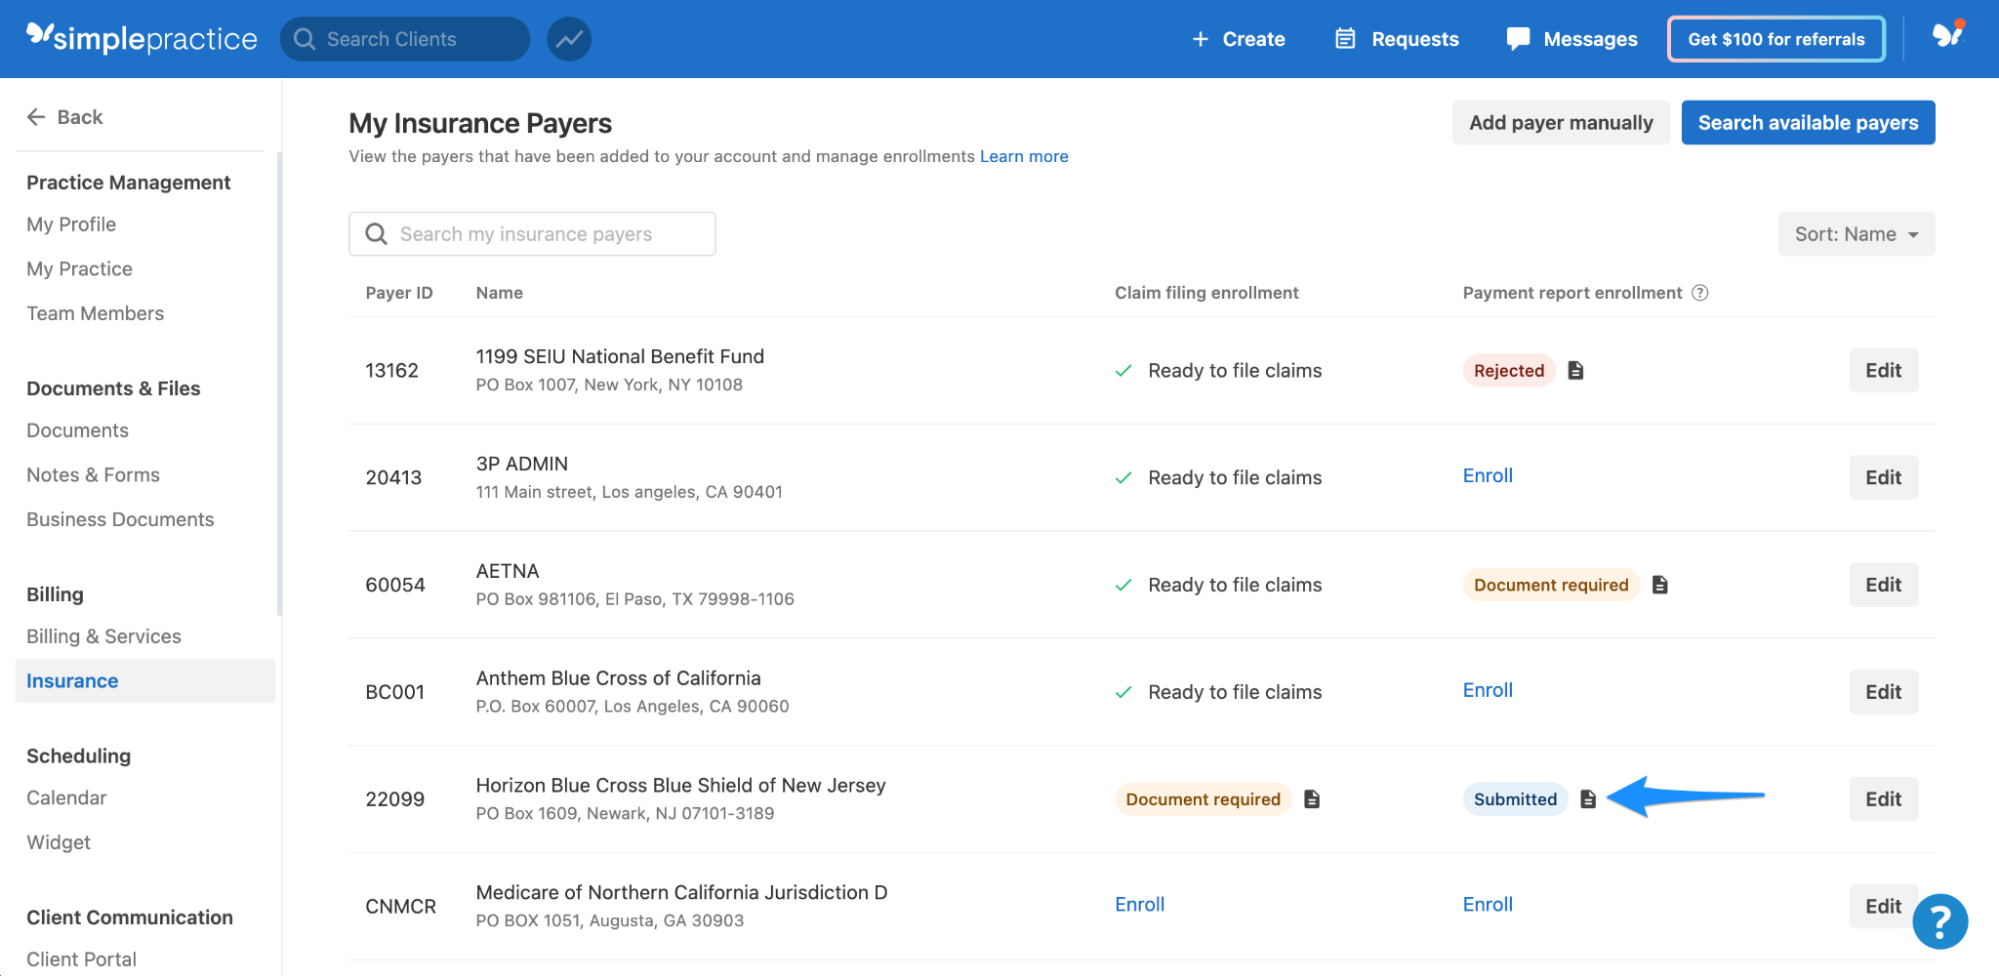Click the plus icon next to Create
Viewport: 1999px width, 977px height.
(x=1200, y=39)
